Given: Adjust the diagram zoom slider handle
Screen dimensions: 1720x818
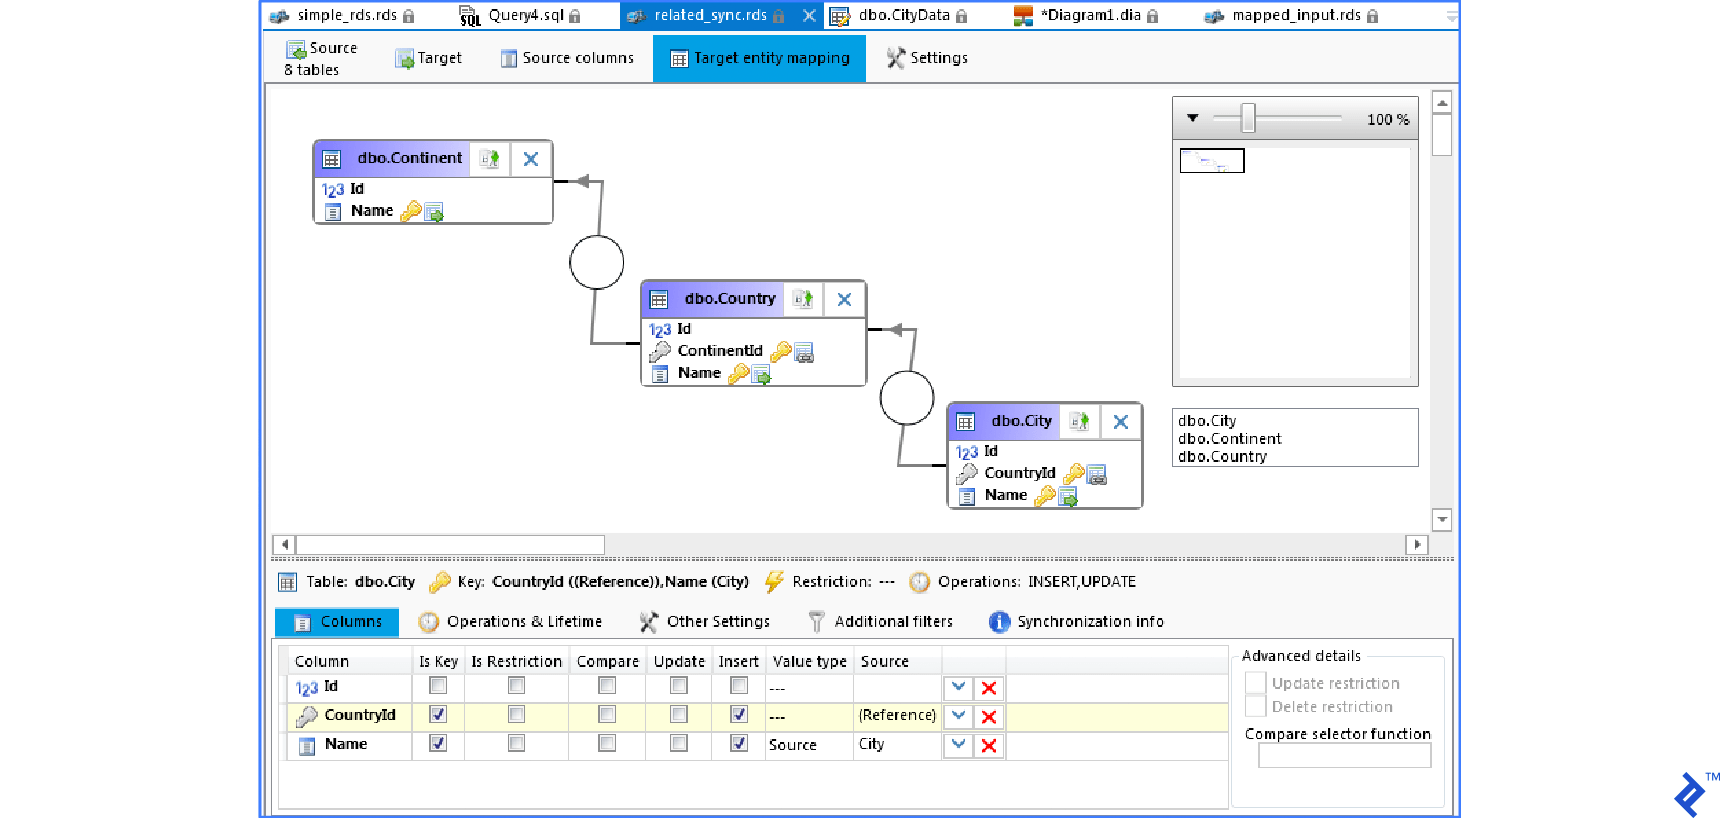Looking at the screenshot, I should [1248, 118].
